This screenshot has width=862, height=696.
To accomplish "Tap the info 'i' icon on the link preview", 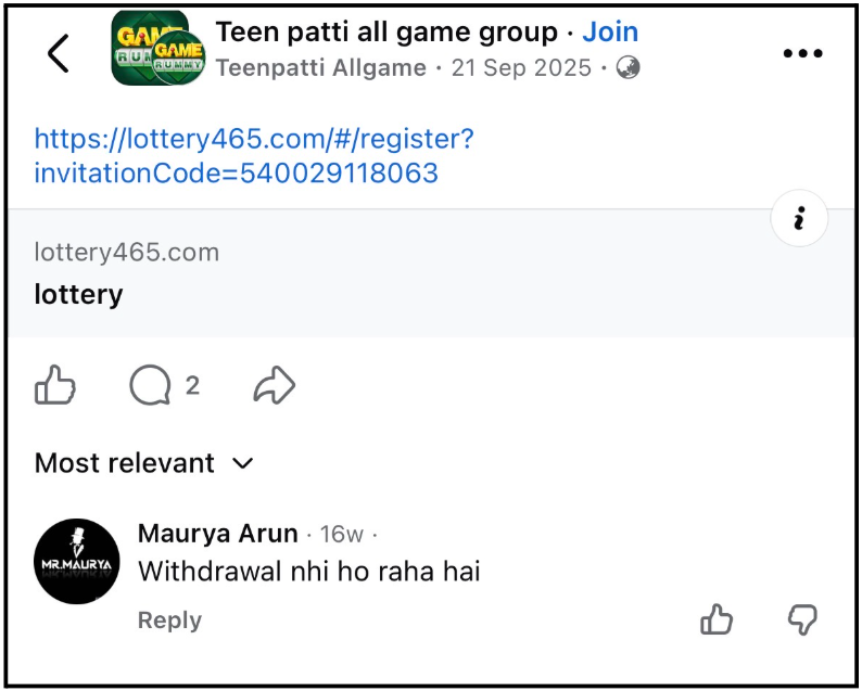I will coord(798,218).
